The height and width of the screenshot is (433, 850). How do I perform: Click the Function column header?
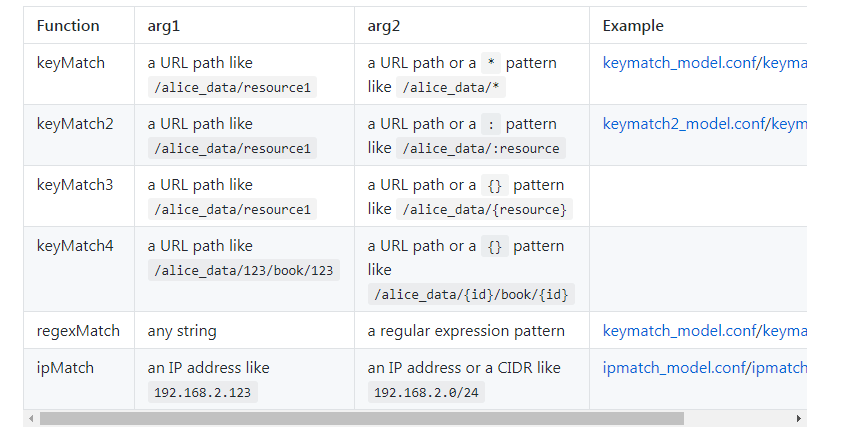click(x=68, y=26)
